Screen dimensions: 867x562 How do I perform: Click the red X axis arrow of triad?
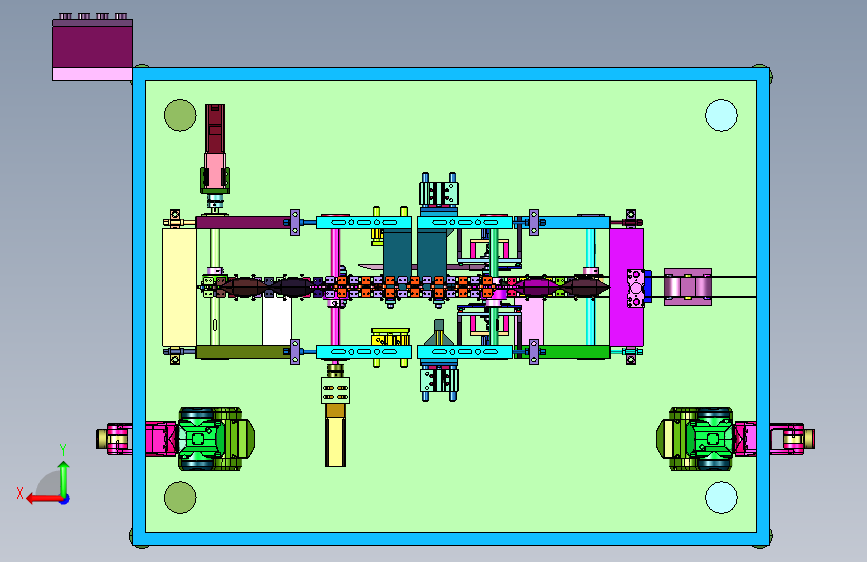[x=43, y=499]
